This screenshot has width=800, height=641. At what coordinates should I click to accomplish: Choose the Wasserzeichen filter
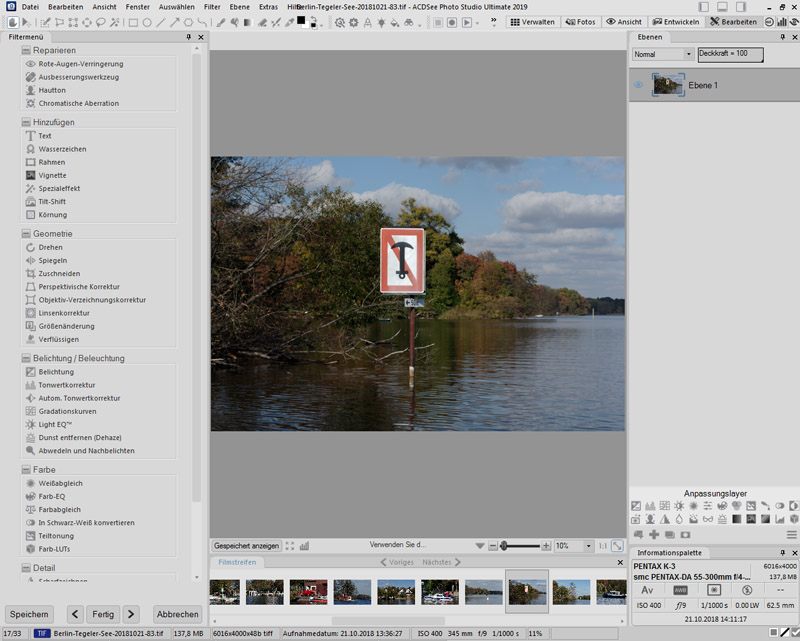coord(62,149)
